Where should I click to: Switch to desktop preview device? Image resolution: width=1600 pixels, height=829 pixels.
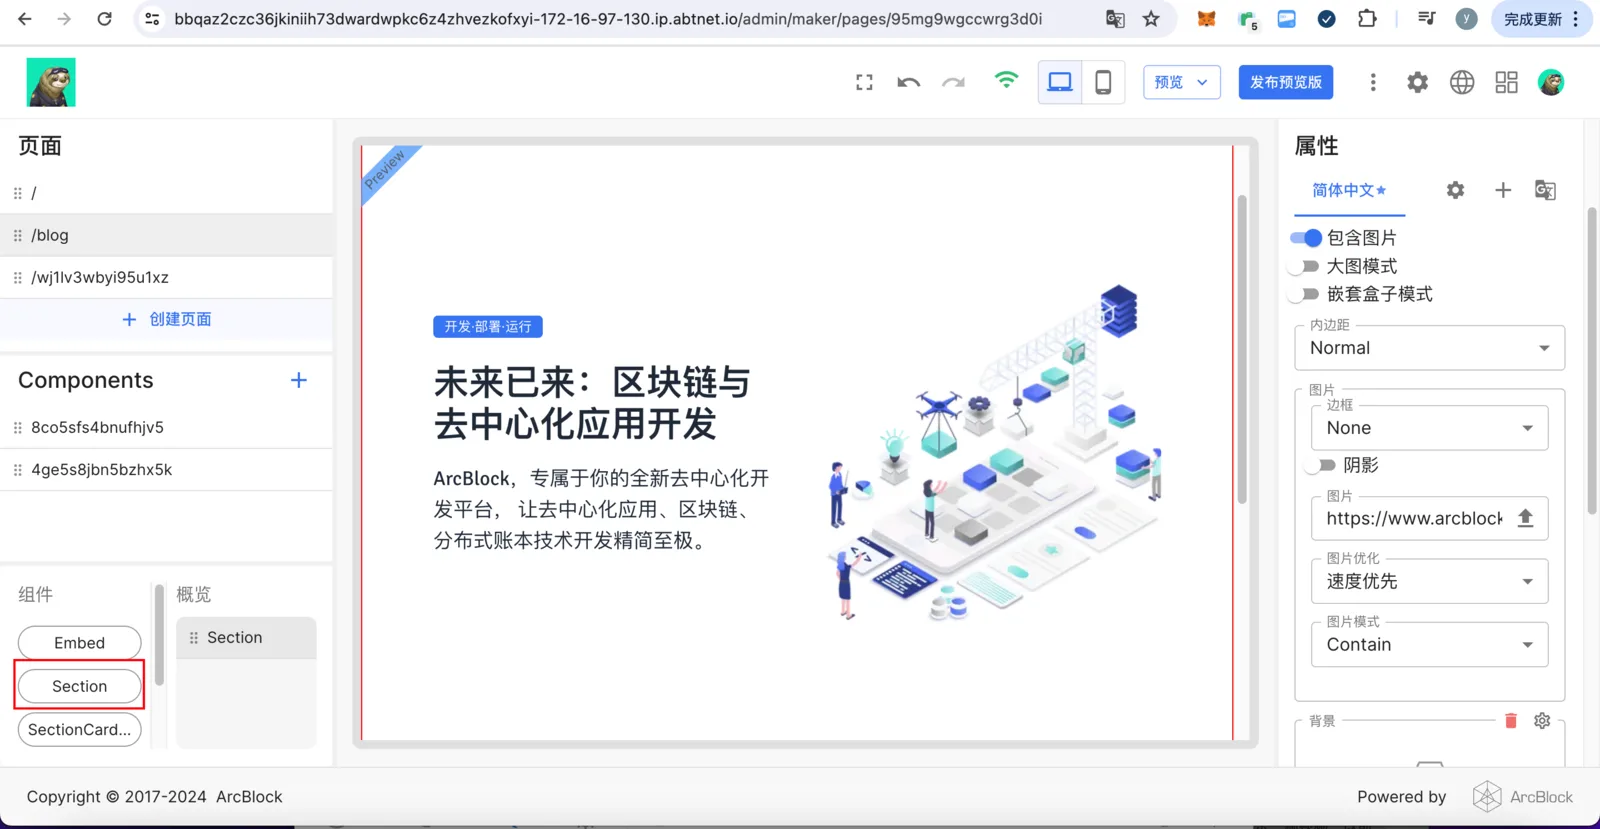[1060, 82]
